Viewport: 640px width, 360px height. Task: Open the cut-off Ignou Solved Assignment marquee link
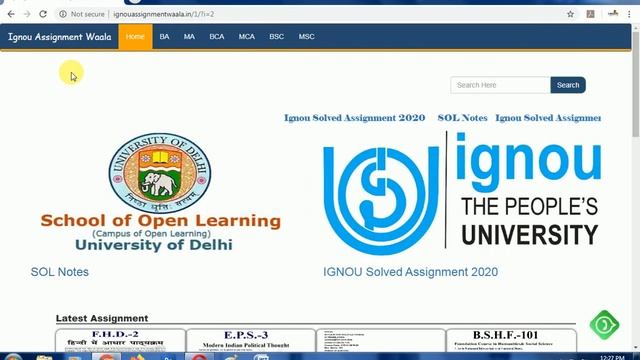(x=548, y=118)
